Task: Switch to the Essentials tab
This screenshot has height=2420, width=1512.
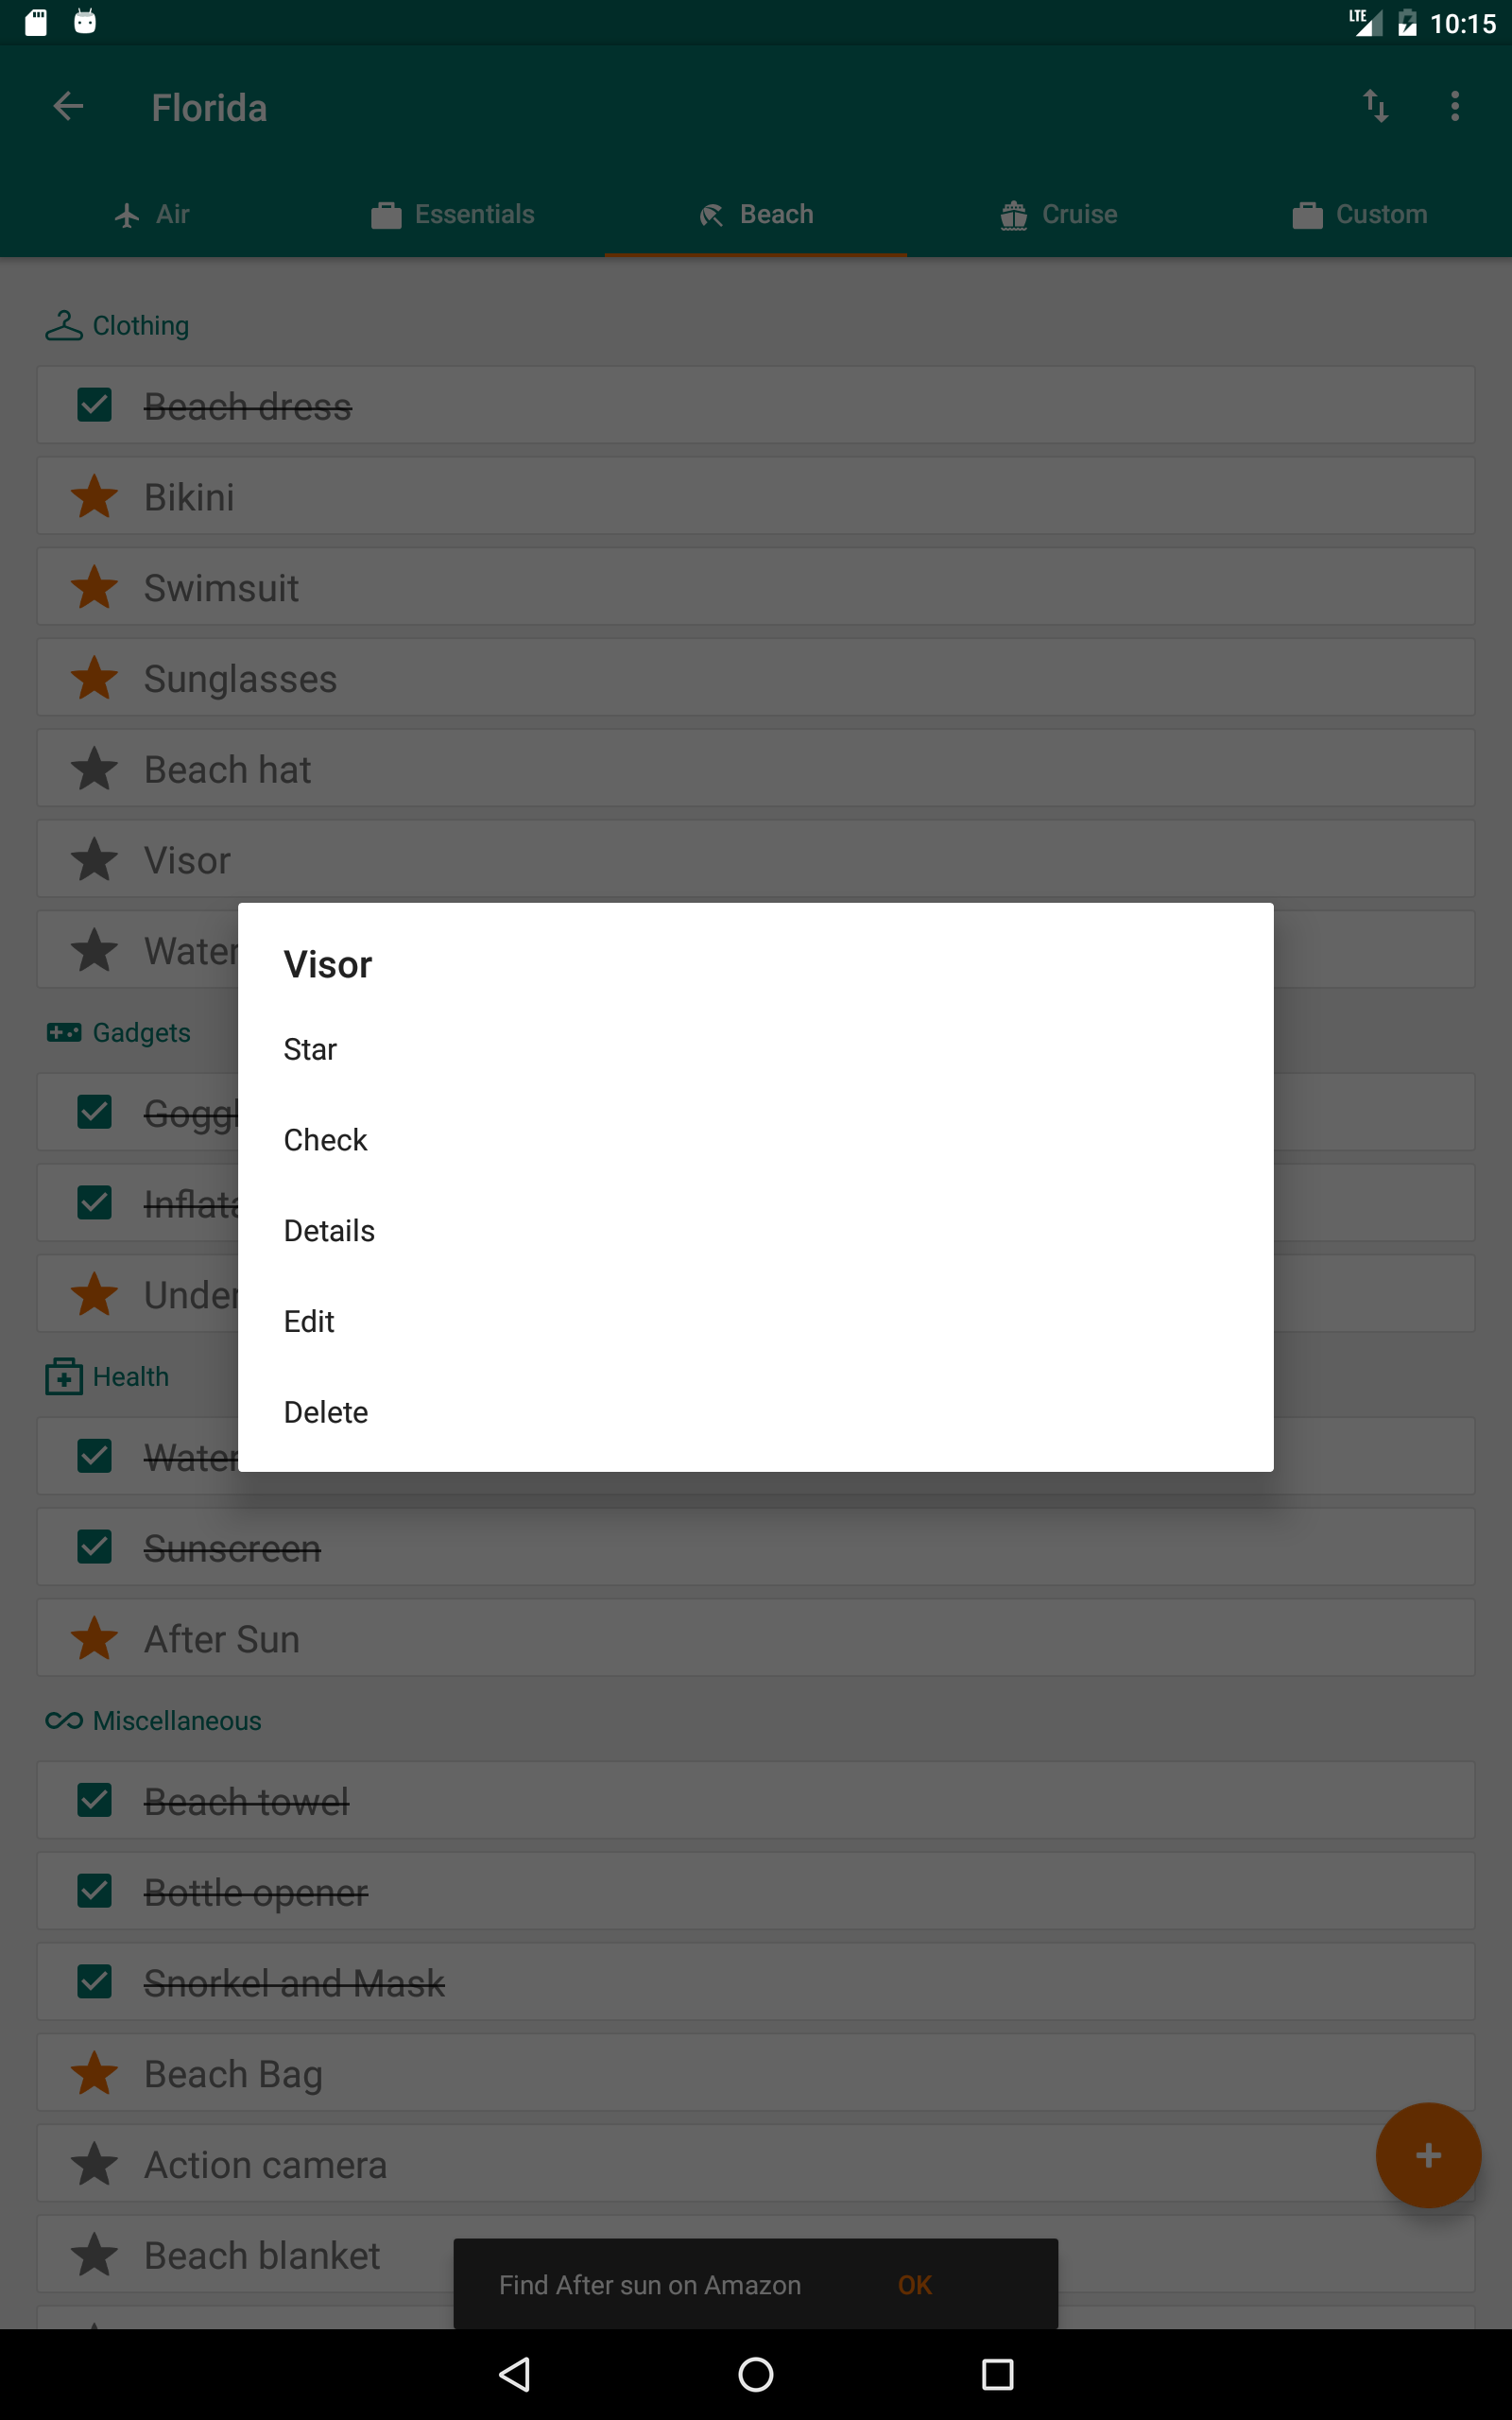Action: point(453,214)
